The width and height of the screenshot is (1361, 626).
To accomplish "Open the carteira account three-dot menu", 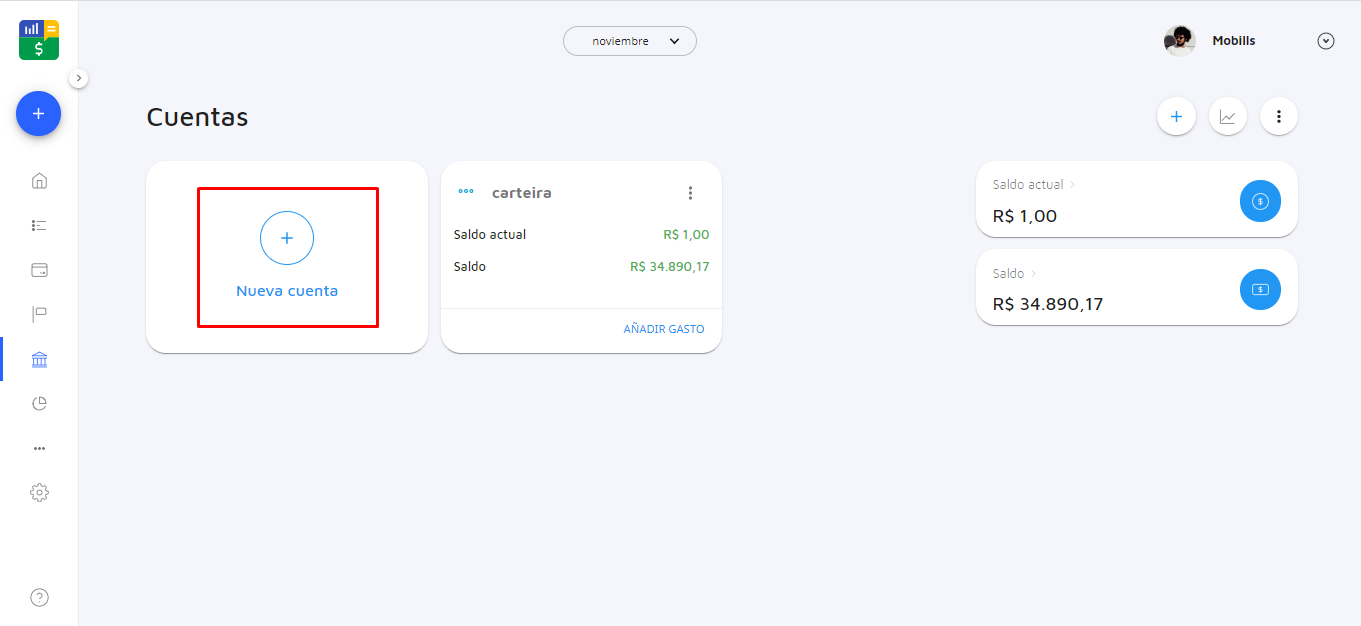I will coord(690,193).
